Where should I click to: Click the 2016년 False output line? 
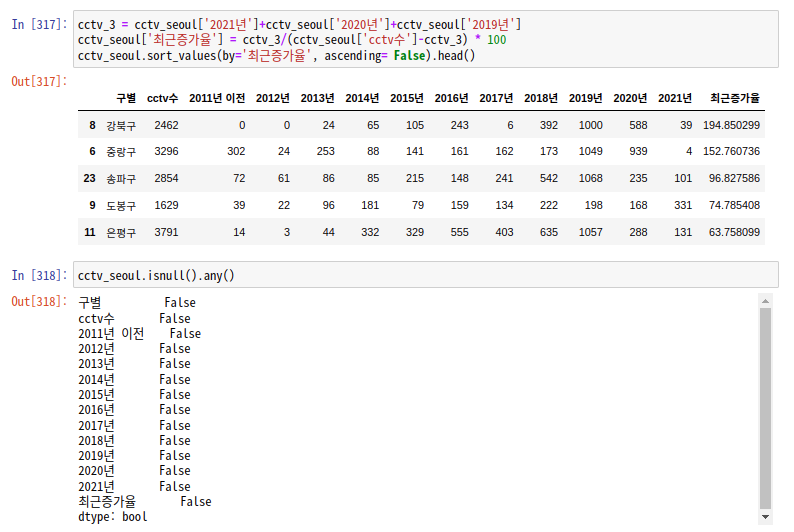click(x=134, y=410)
